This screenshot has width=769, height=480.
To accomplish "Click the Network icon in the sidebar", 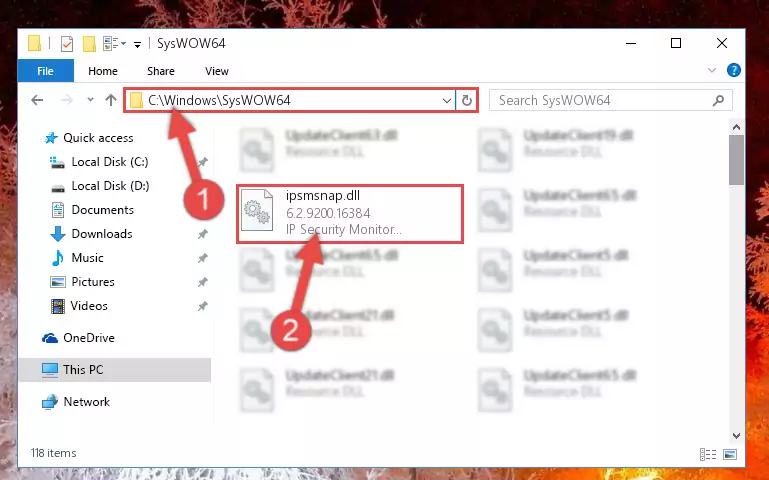I will click(x=50, y=402).
